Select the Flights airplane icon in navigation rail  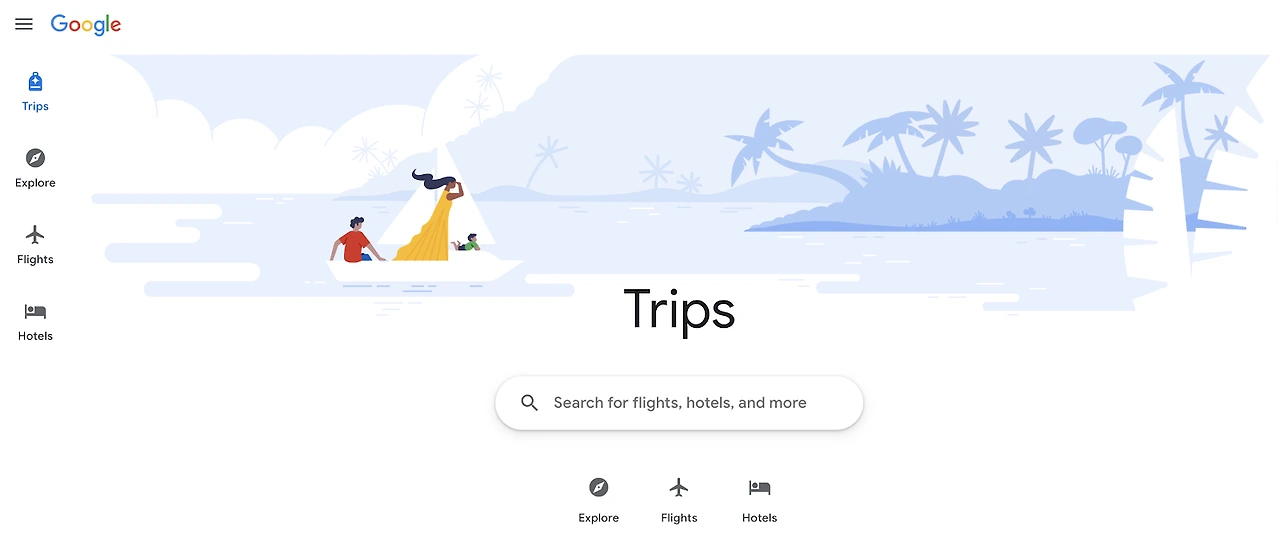coord(35,235)
